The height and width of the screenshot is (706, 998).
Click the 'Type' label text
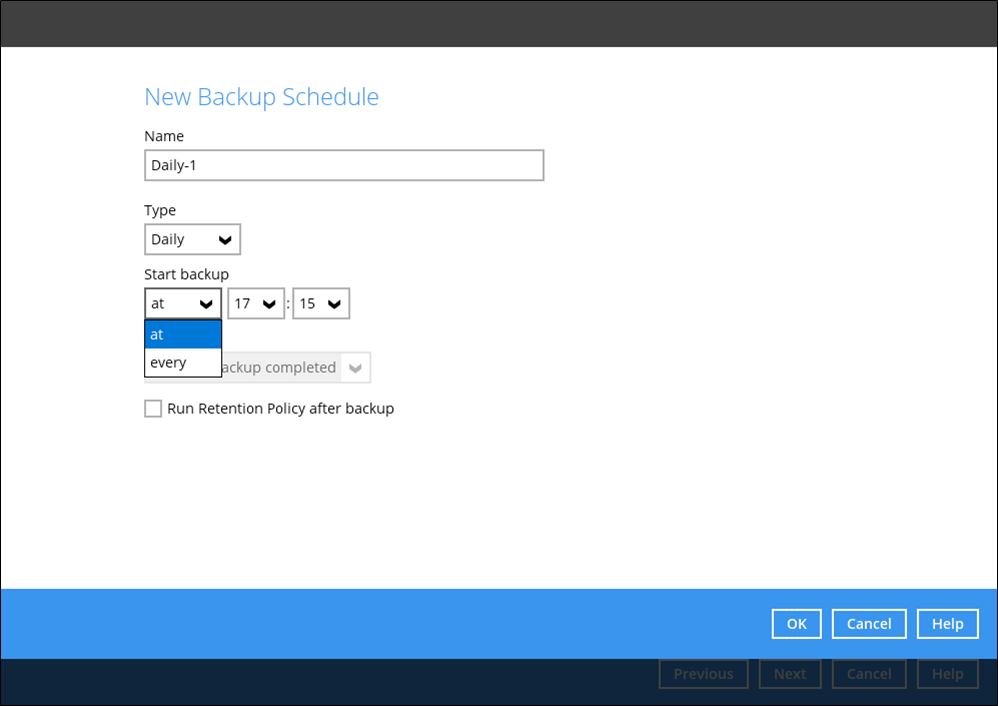click(160, 210)
